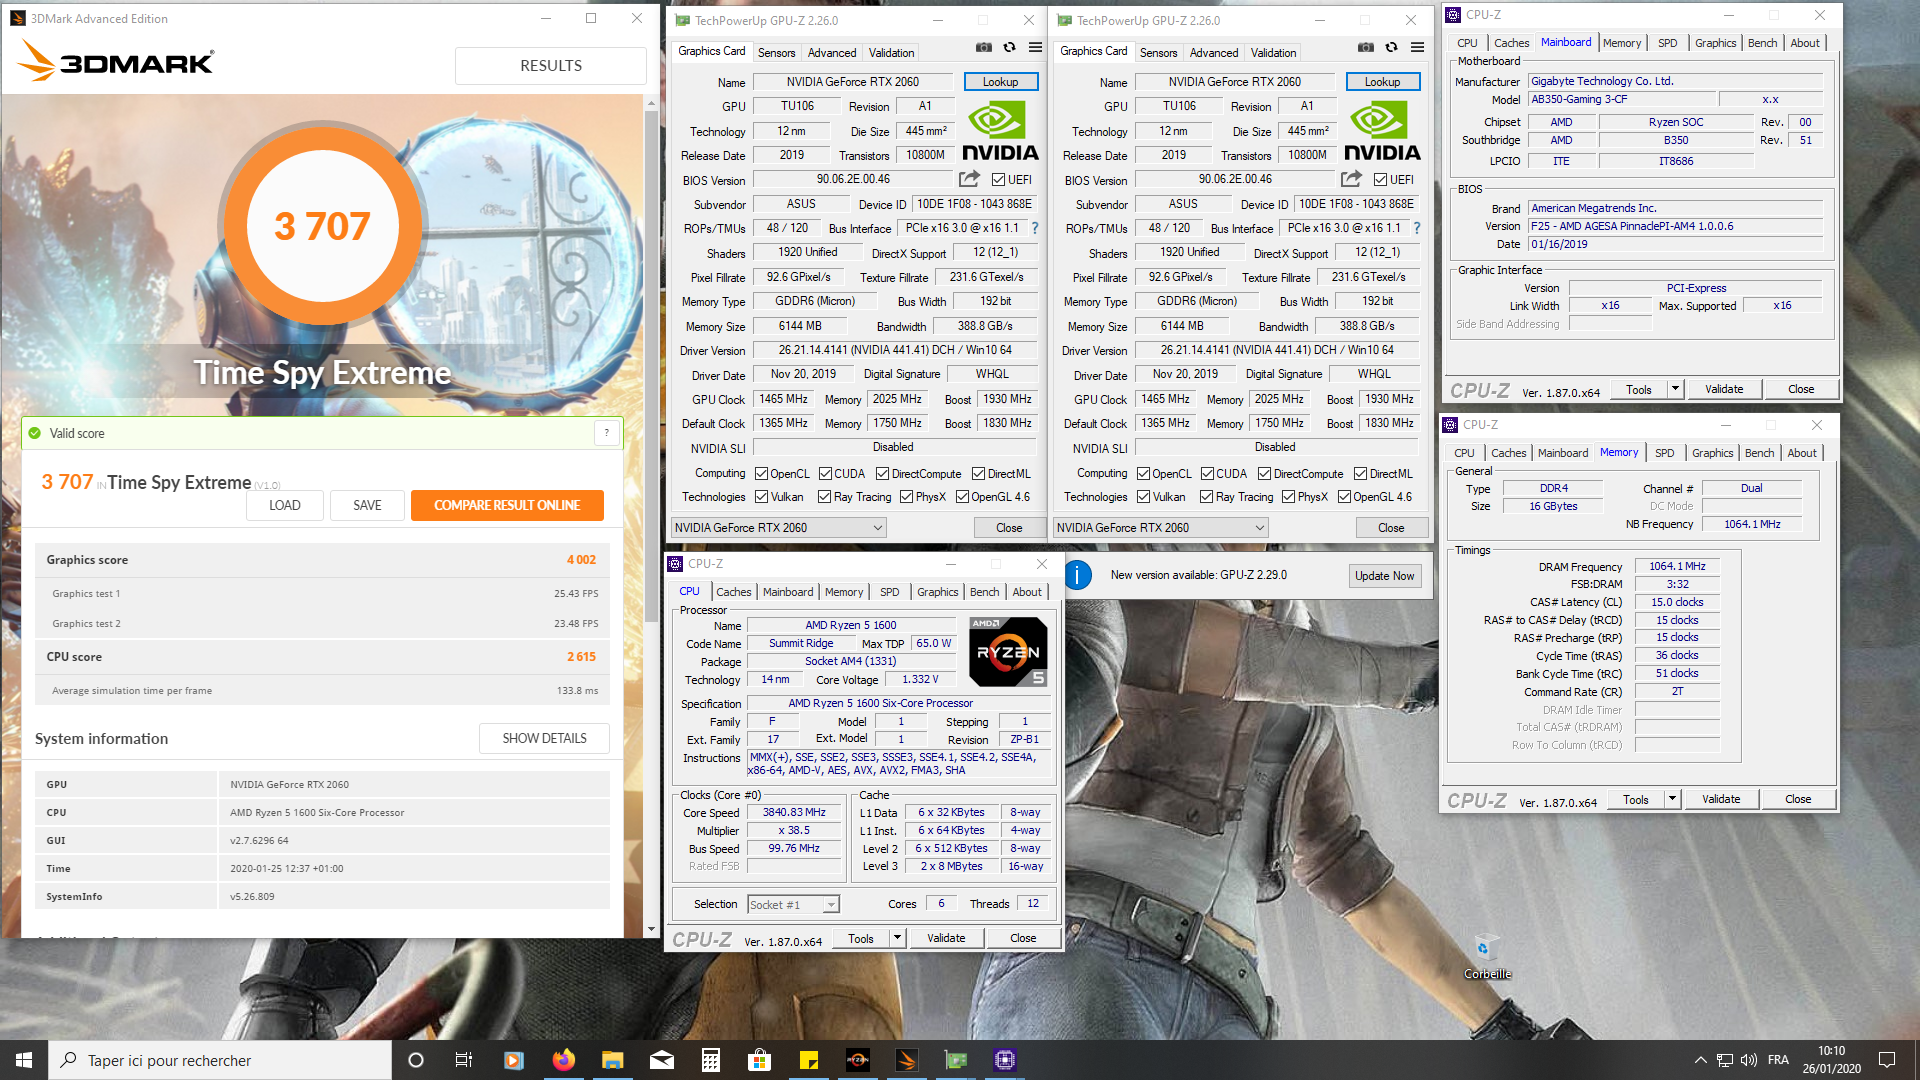
Task: Open Task View from the taskbar
Action: 464,1060
